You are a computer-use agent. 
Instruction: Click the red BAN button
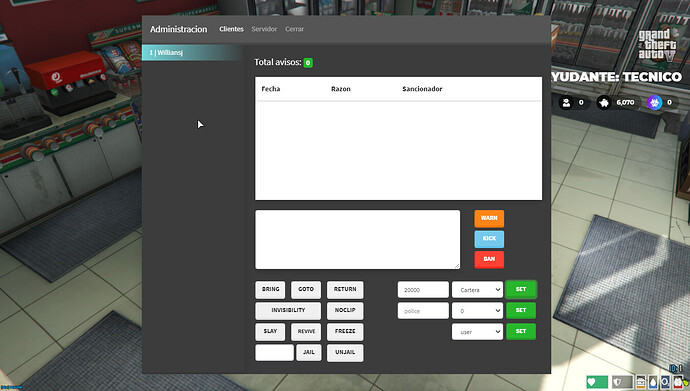(x=489, y=259)
